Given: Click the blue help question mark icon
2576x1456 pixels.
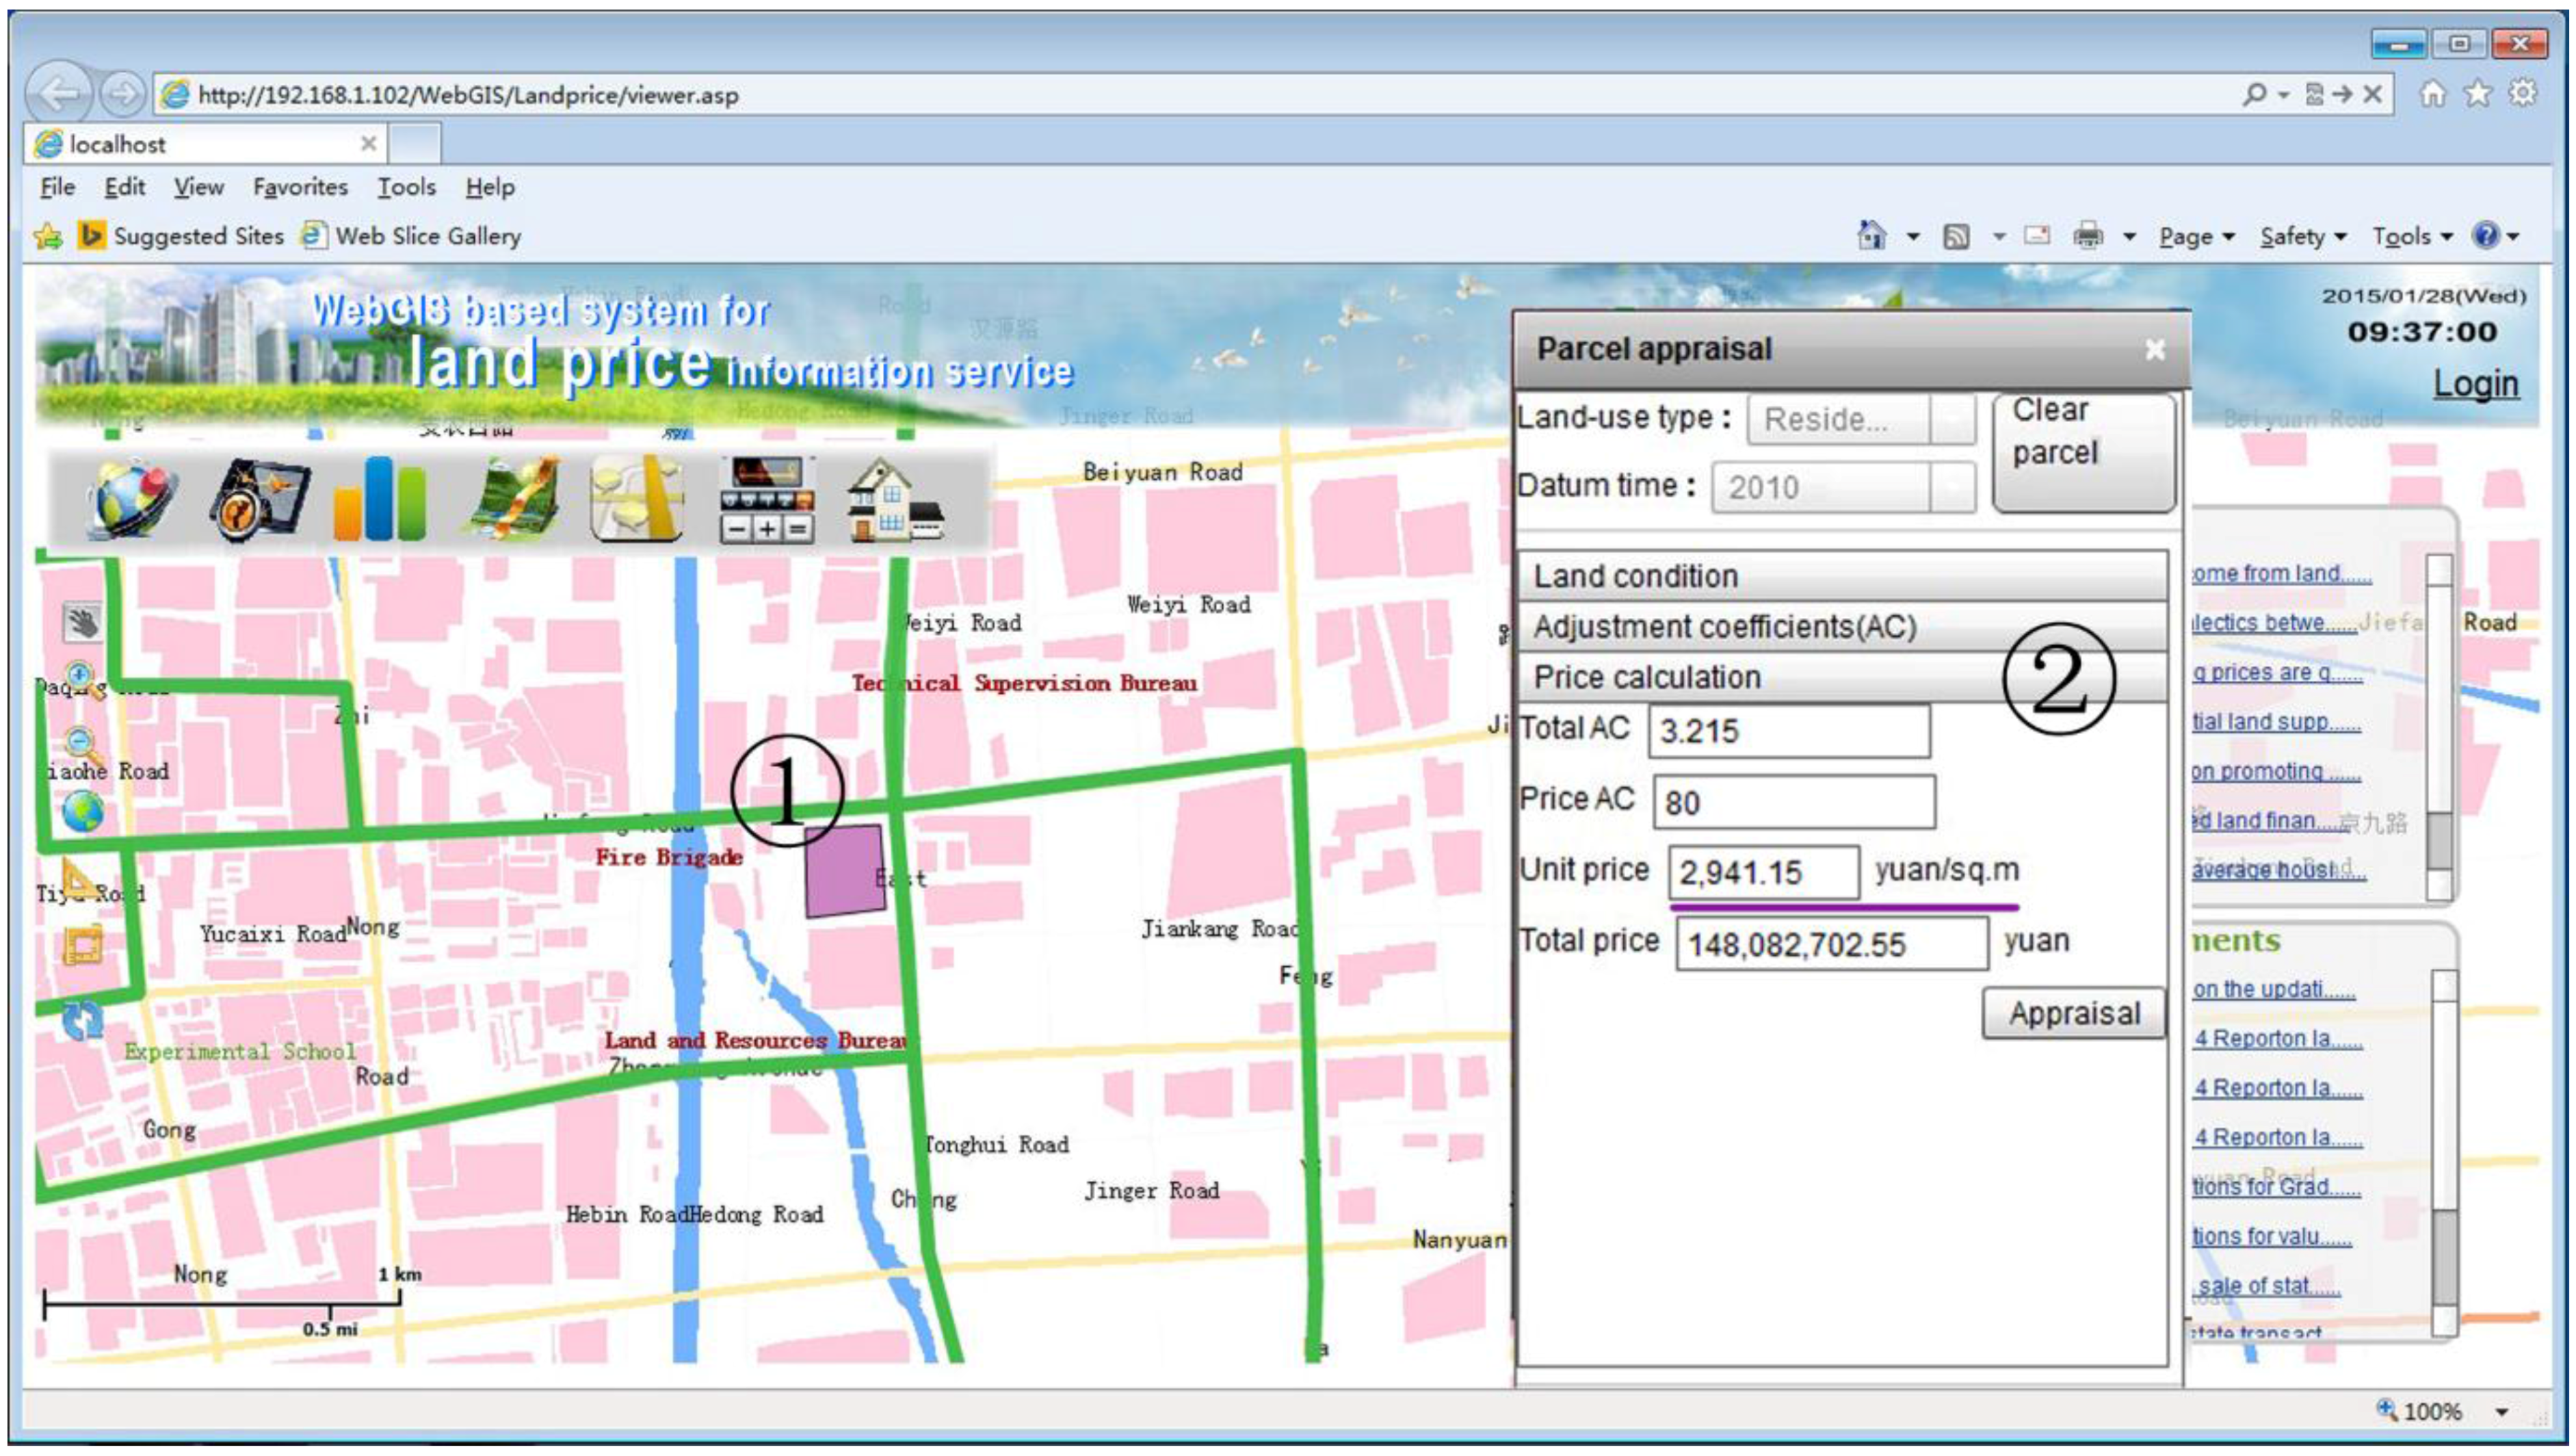Looking at the screenshot, I should (x=2485, y=236).
